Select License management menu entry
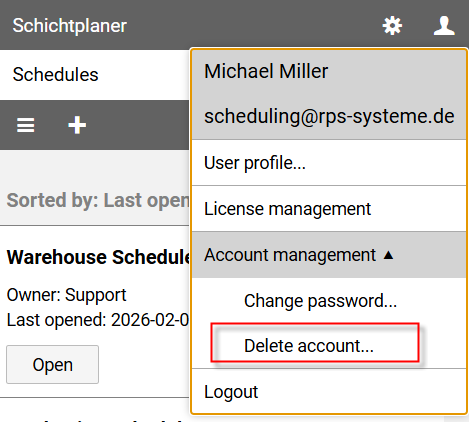The height and width of the screenshot is (422, 469). click(x=329, y=209)
